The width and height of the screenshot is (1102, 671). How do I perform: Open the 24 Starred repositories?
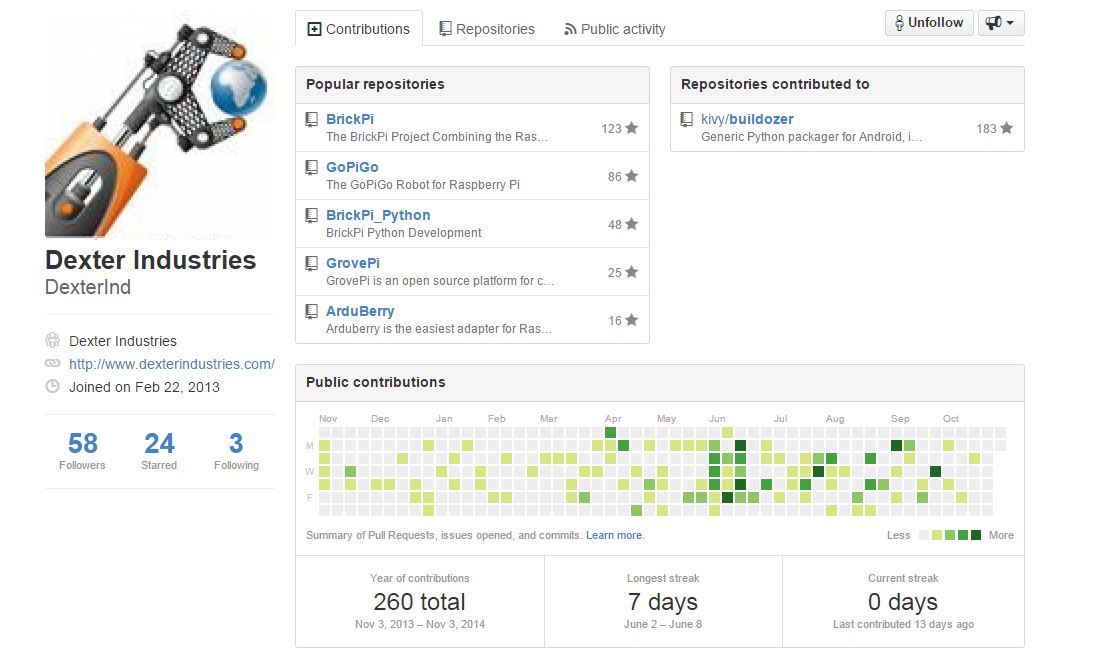coord(159,450)
